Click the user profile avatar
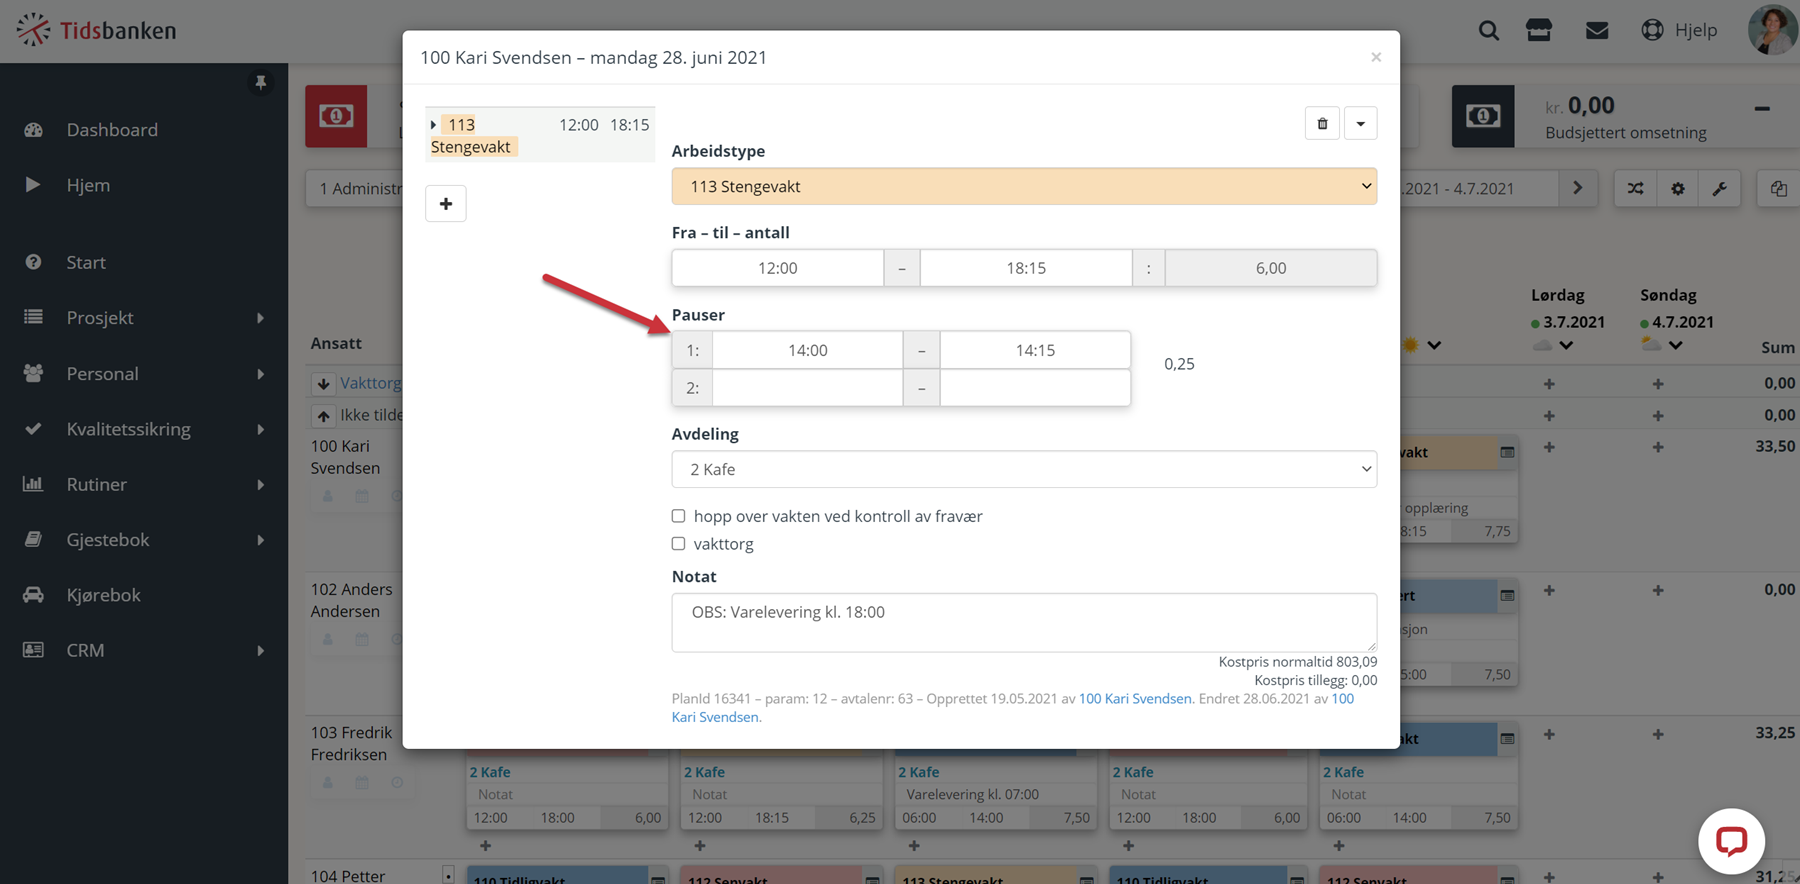 click(1773, 30)
